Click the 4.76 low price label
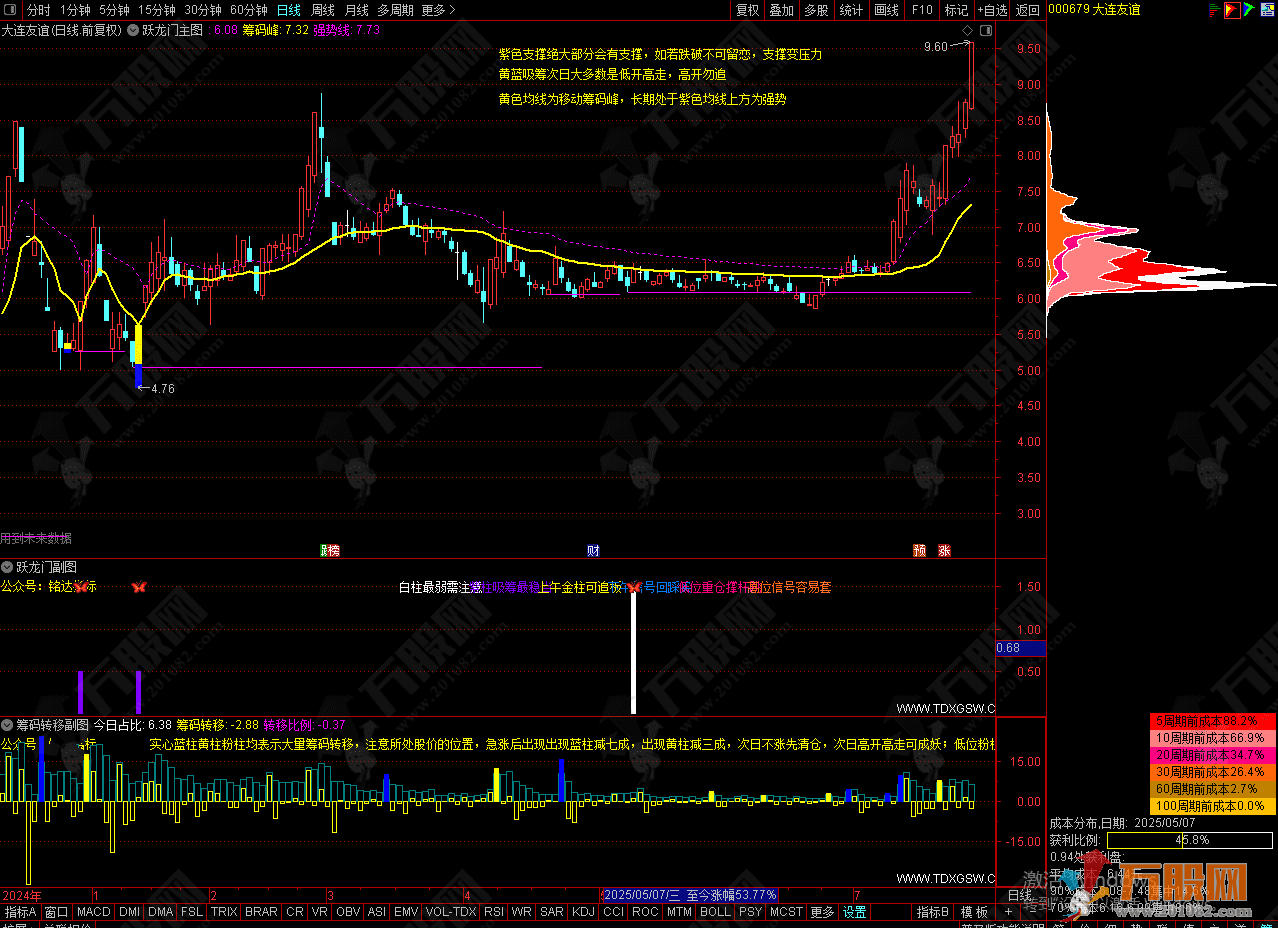 click(x=161, y=388)
